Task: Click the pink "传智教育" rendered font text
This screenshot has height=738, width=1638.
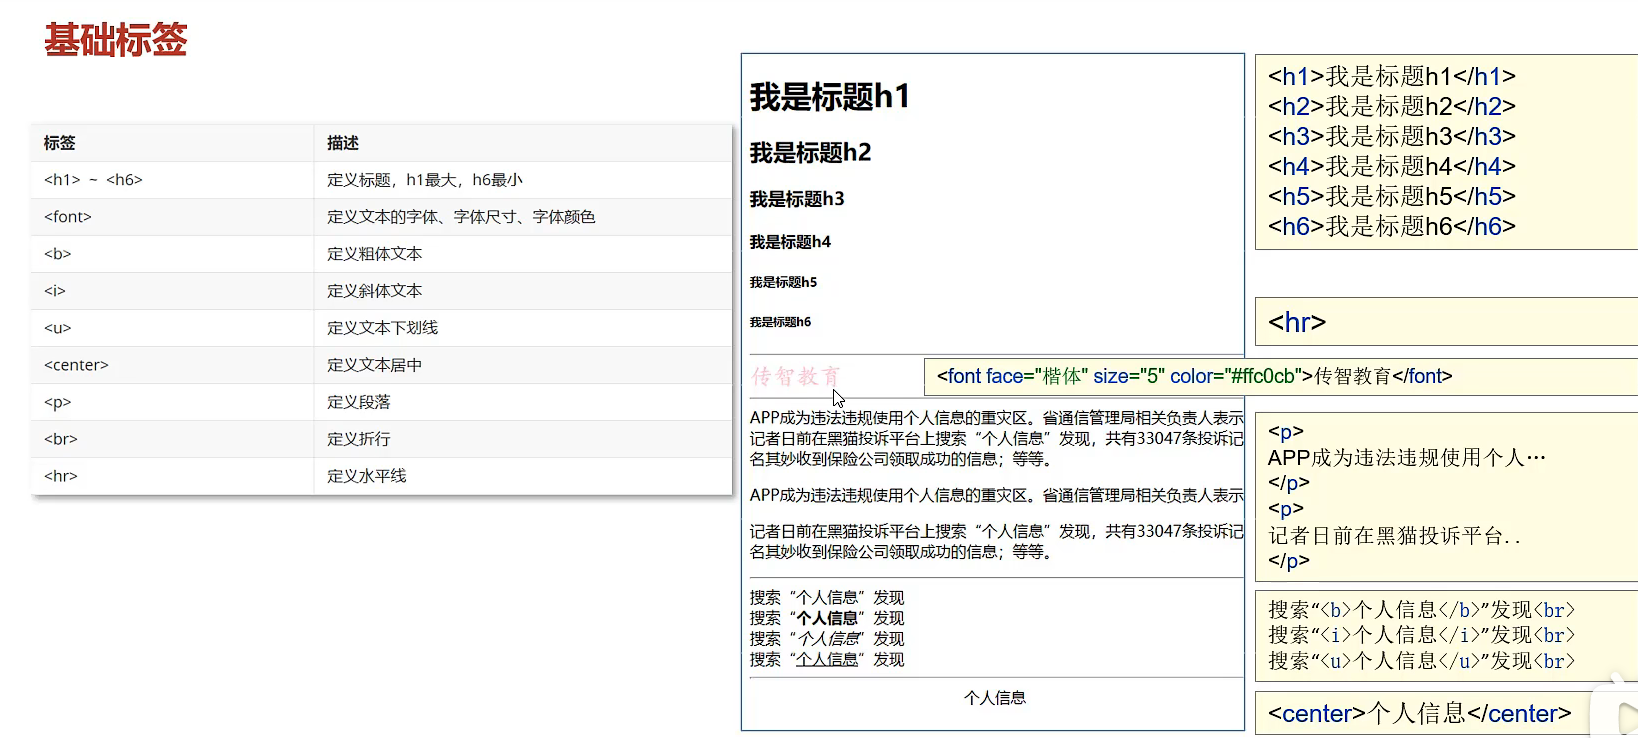Action: [796, 376]
